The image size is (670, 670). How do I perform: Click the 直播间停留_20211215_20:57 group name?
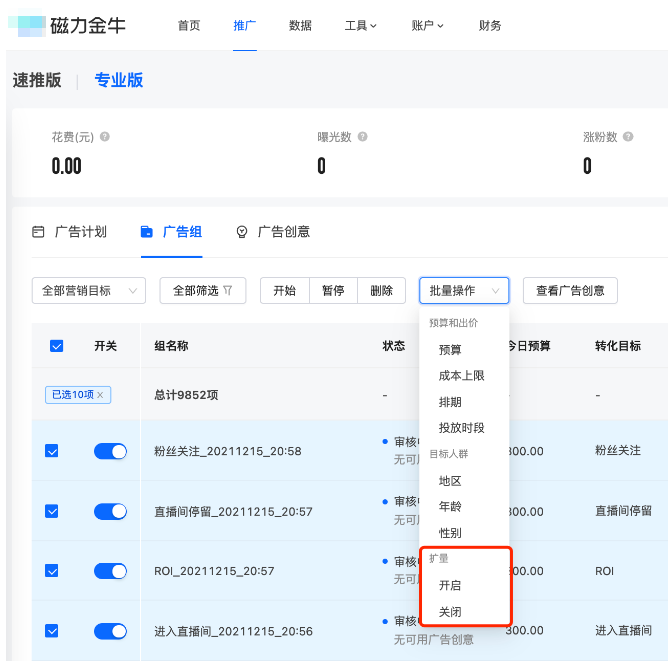click(x=233, y=511)
